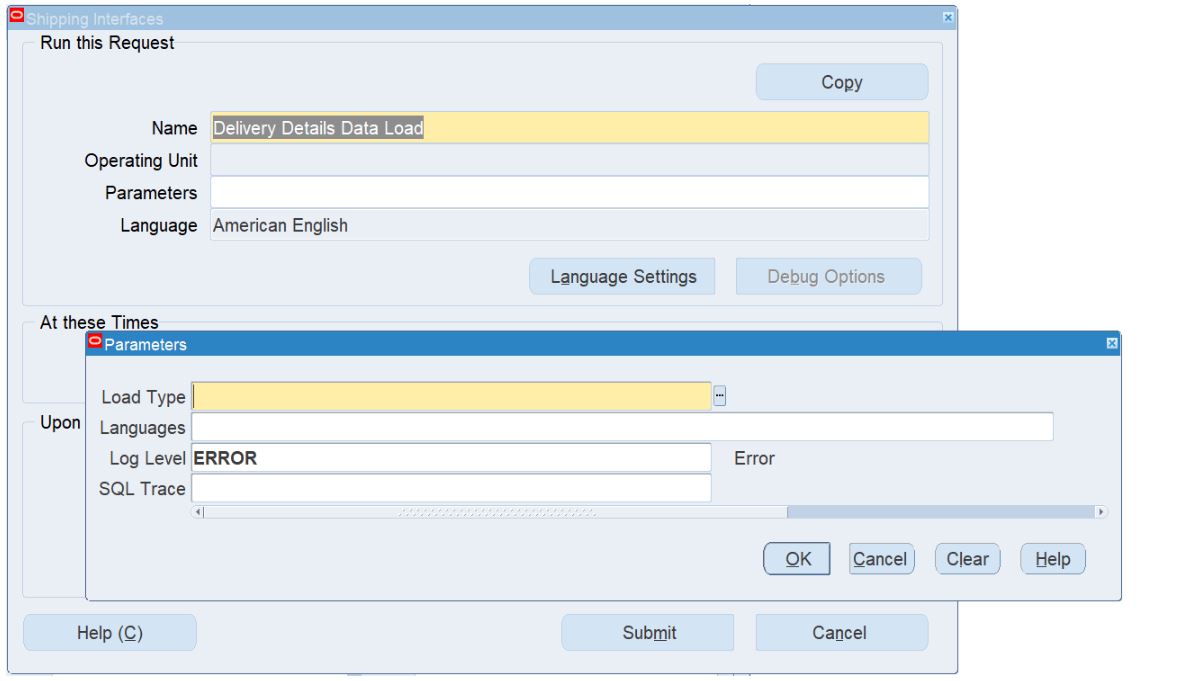Screen dimensions: 1200x681
Task: Cancel the Parameters dialog
Action: pyautogui.click(x=880, y=559)
